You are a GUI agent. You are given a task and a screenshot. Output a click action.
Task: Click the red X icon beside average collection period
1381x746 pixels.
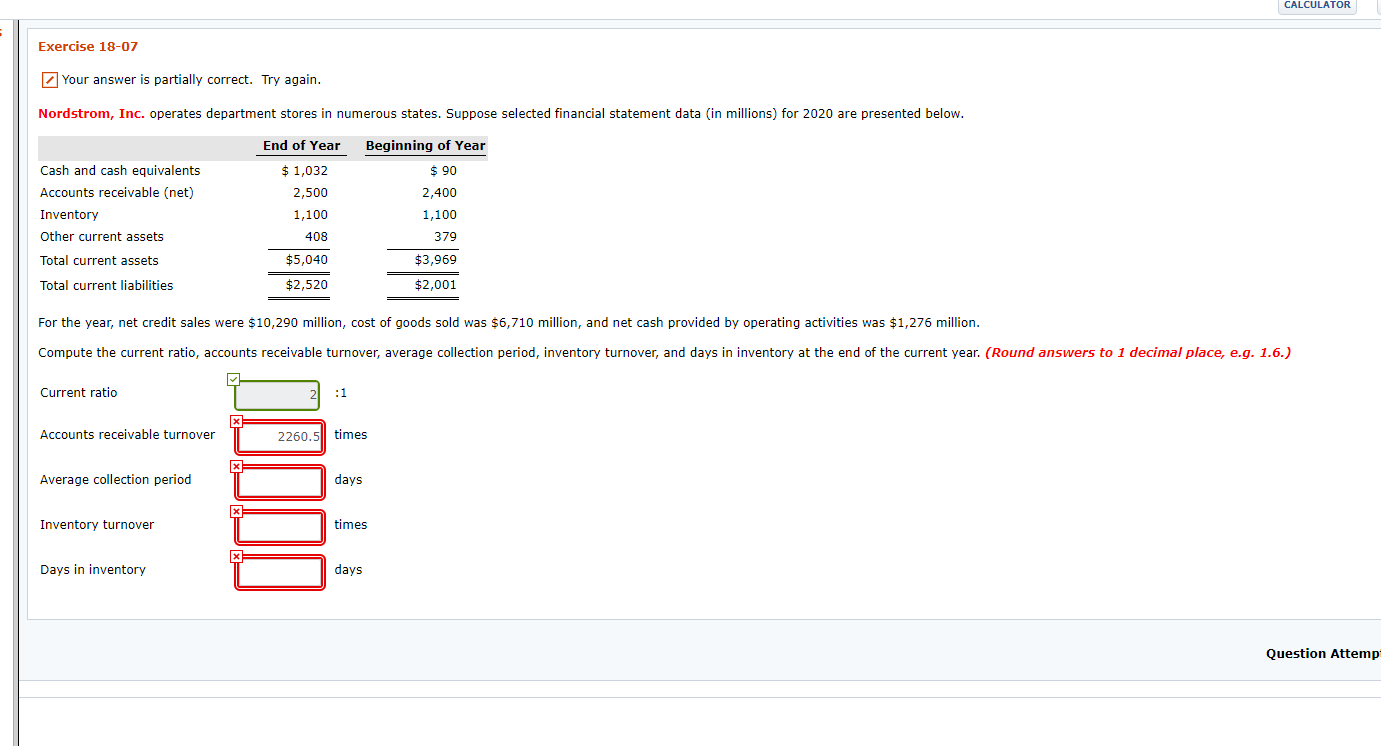tap(236, 467)
